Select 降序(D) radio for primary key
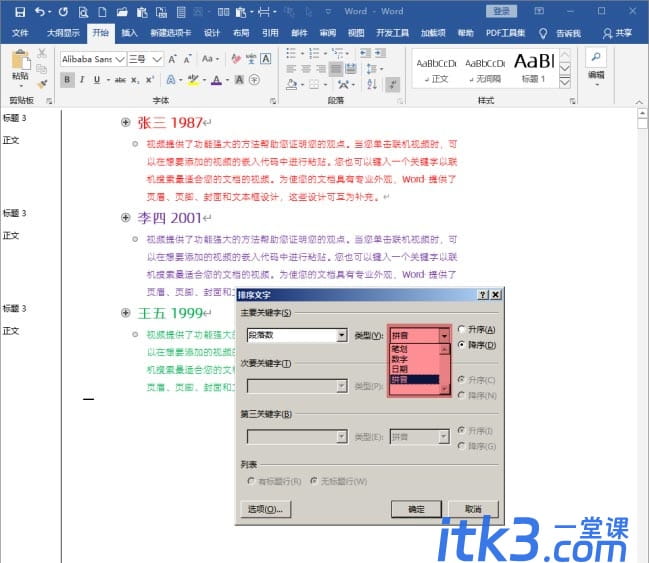This screenshot has width=649, height=563. (x=462, y=345)
